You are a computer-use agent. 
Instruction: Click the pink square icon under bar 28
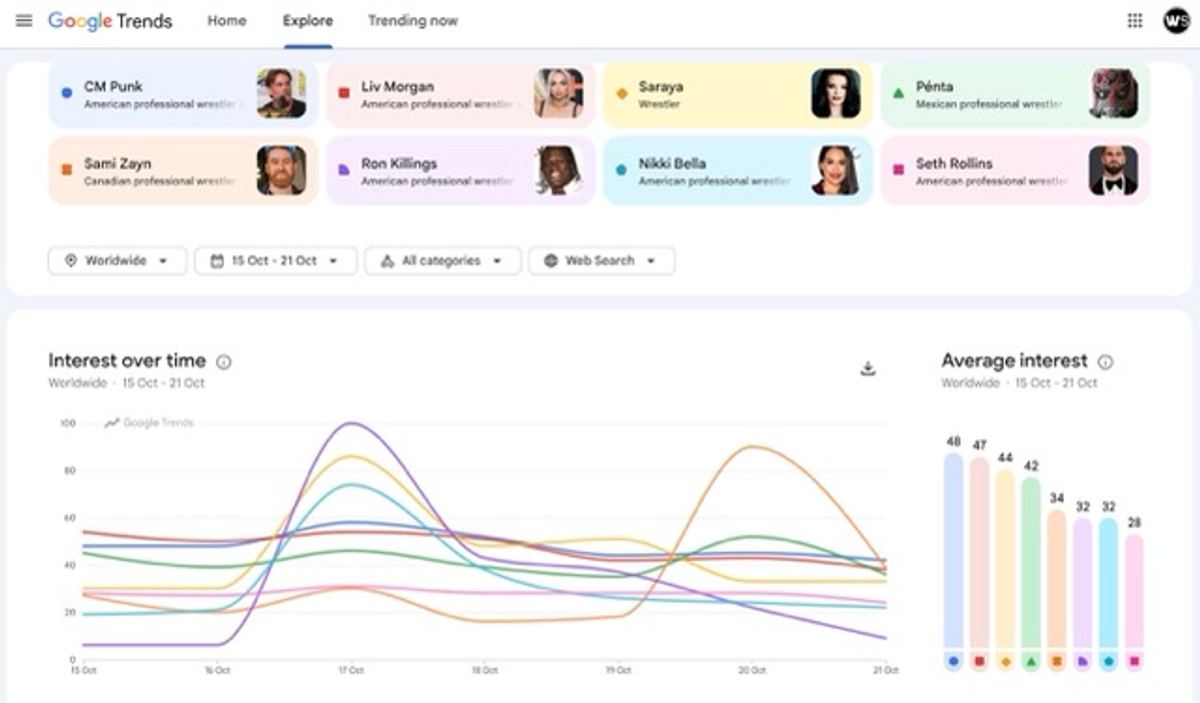click(1134, 661)
